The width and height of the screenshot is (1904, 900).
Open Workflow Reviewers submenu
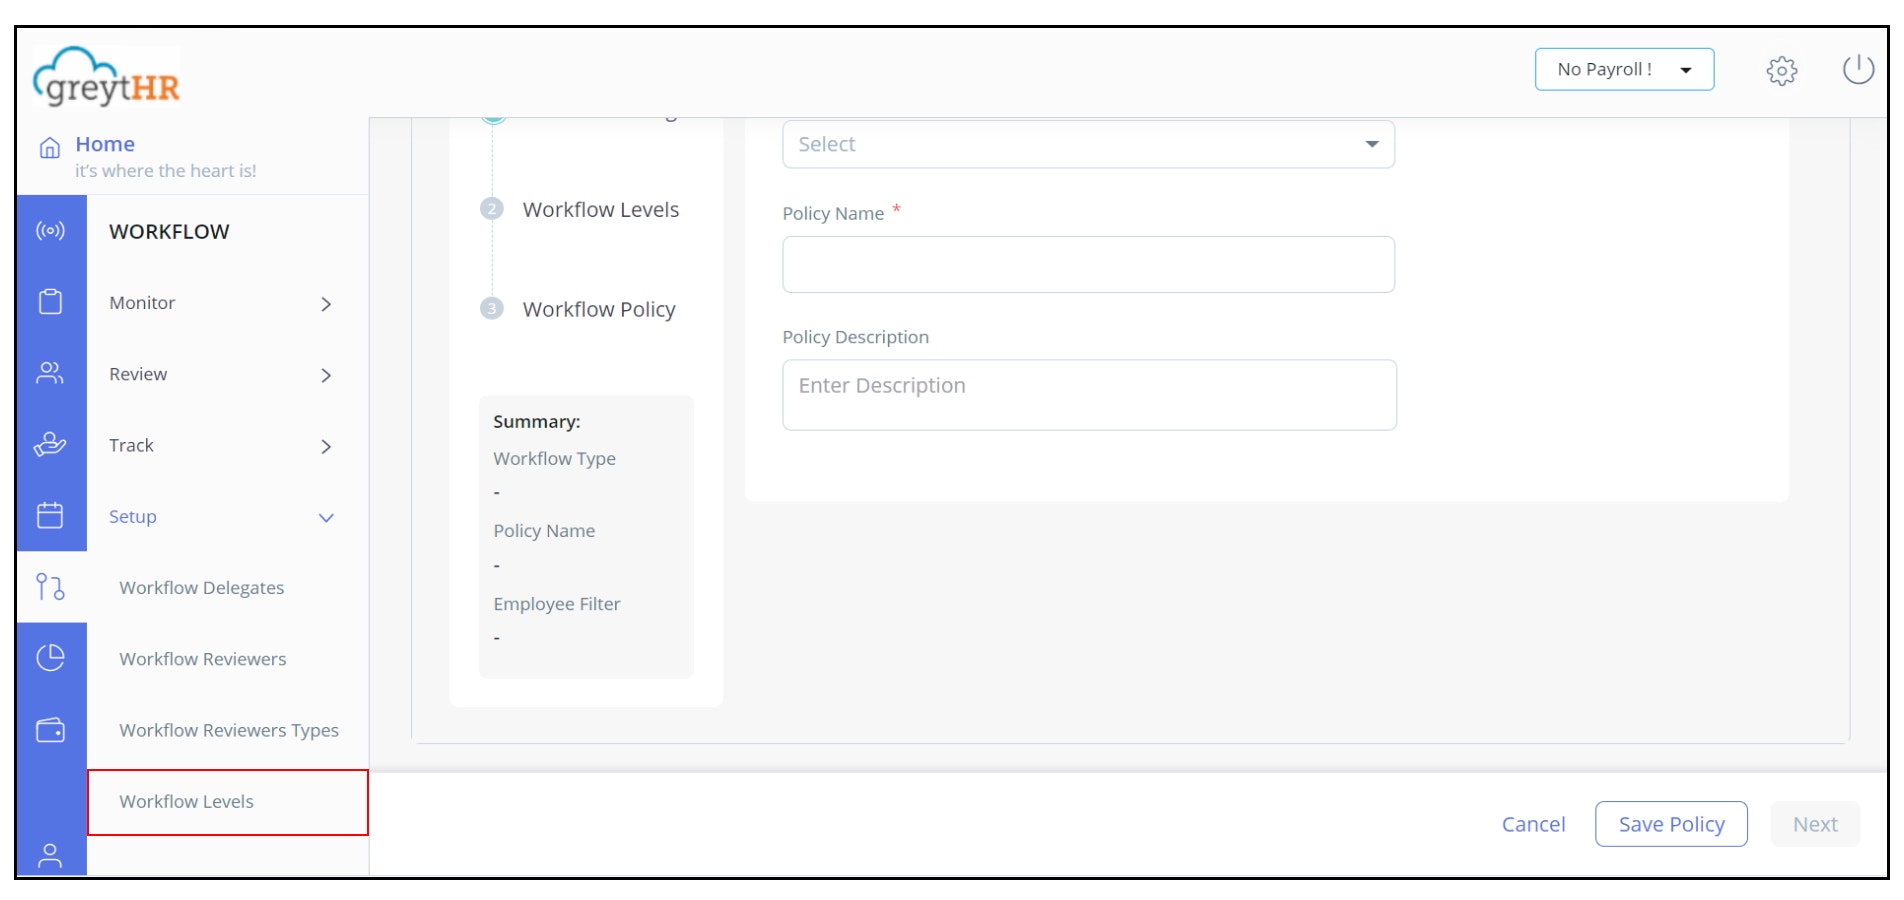[x=203, y=659]
